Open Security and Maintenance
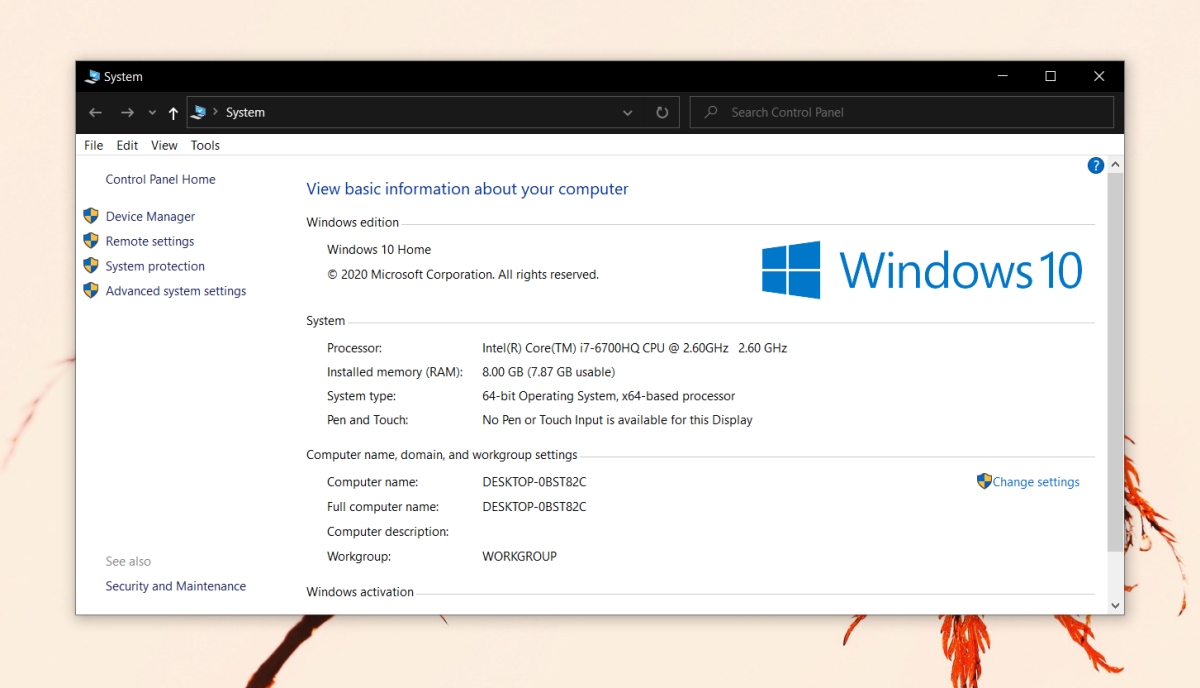The width and height of the screenshot is (1200, 688). [x=175, y=586]
